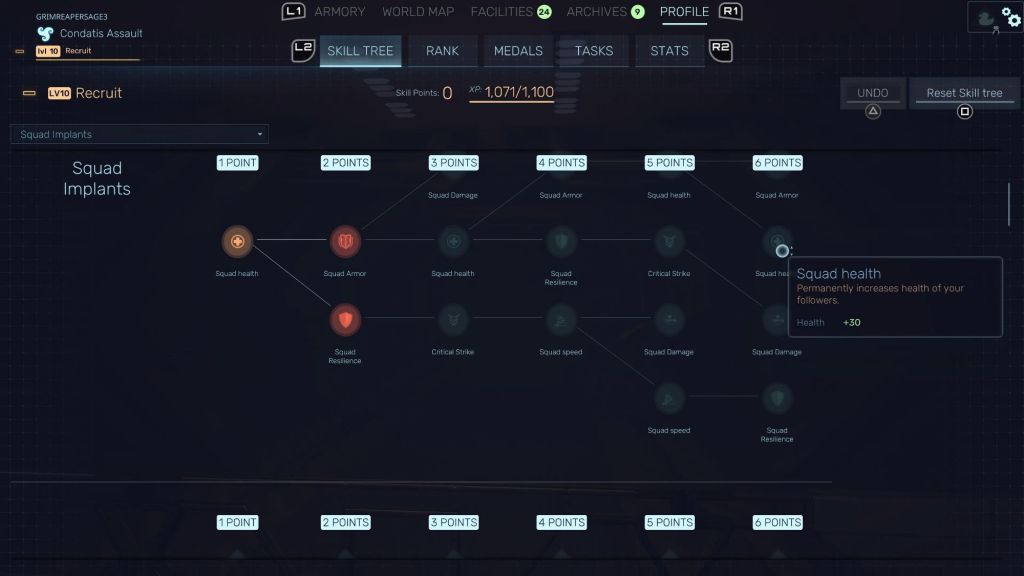This screenshot has height=576, width=1024.
Task: Go to the MEDALS sub-tab
Action: tap(518, 51)
